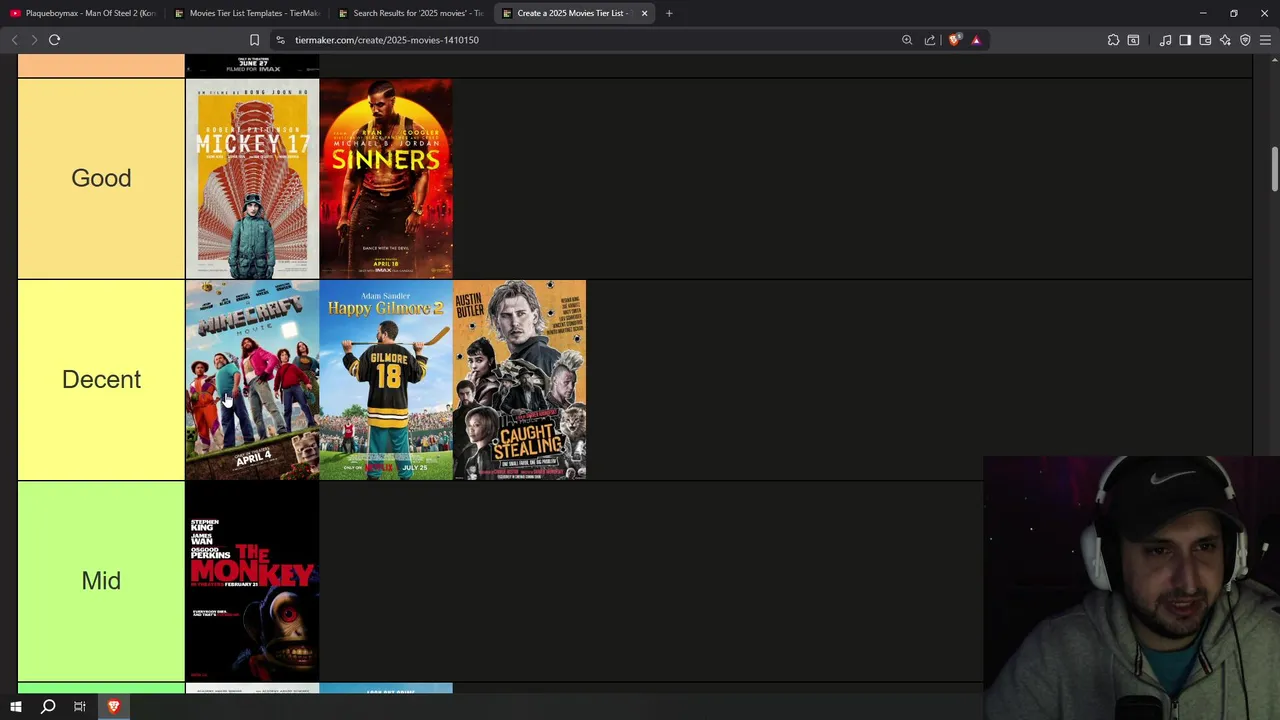Image resolution: width=1280 pixels, height=720 pixels.
Task: Click the Brave browser taskbar icon
Action: tap(113, 706)
